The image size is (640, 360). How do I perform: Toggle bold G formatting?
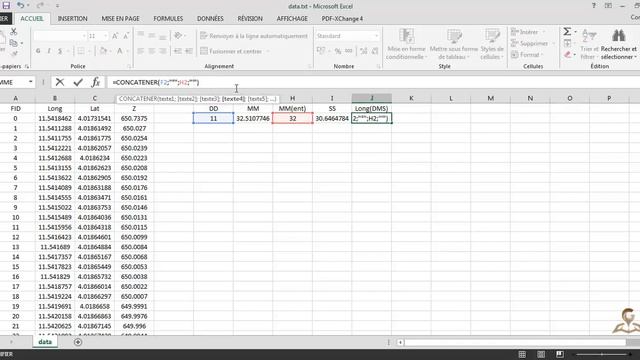pos(38,51)
